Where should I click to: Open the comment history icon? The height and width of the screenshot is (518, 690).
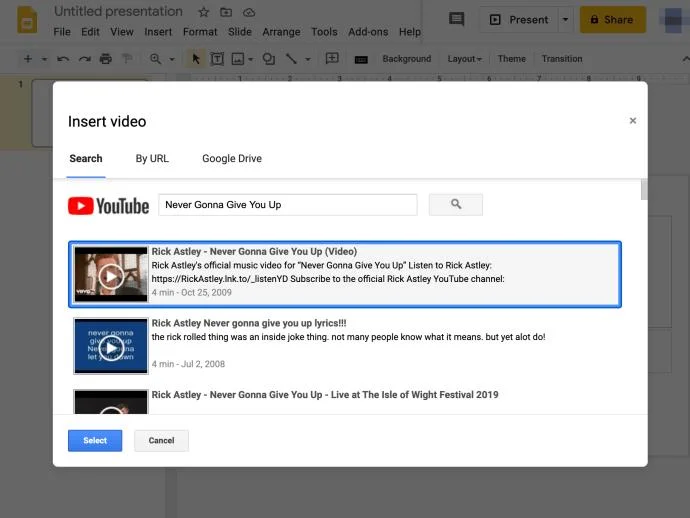click(x=456, y=19)
